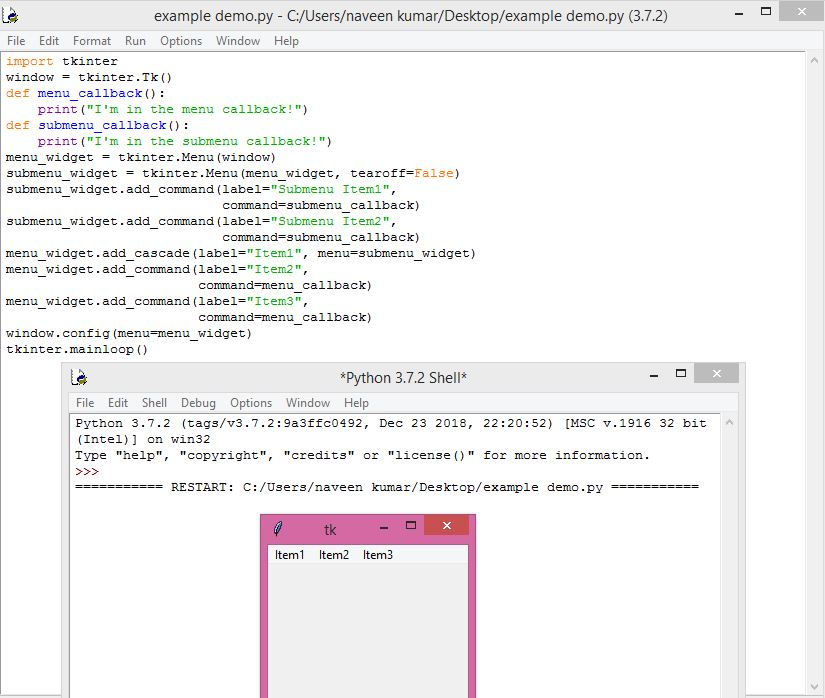
Task: Close the example demo.py editor window
Action: 801,11
